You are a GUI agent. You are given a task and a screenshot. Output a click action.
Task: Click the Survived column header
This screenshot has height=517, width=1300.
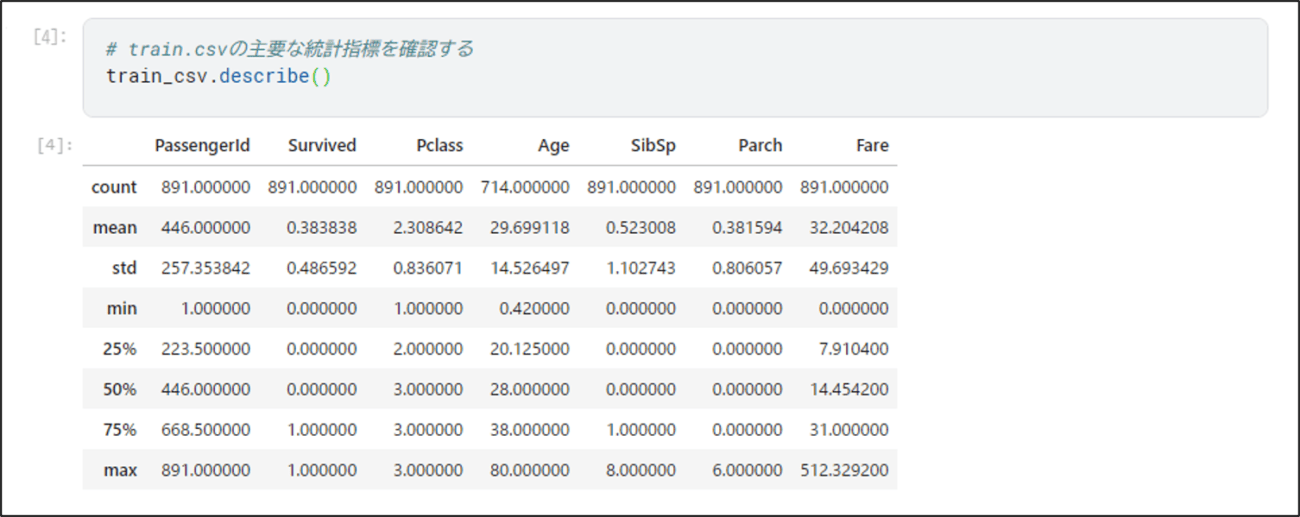(x=322, y=145)
